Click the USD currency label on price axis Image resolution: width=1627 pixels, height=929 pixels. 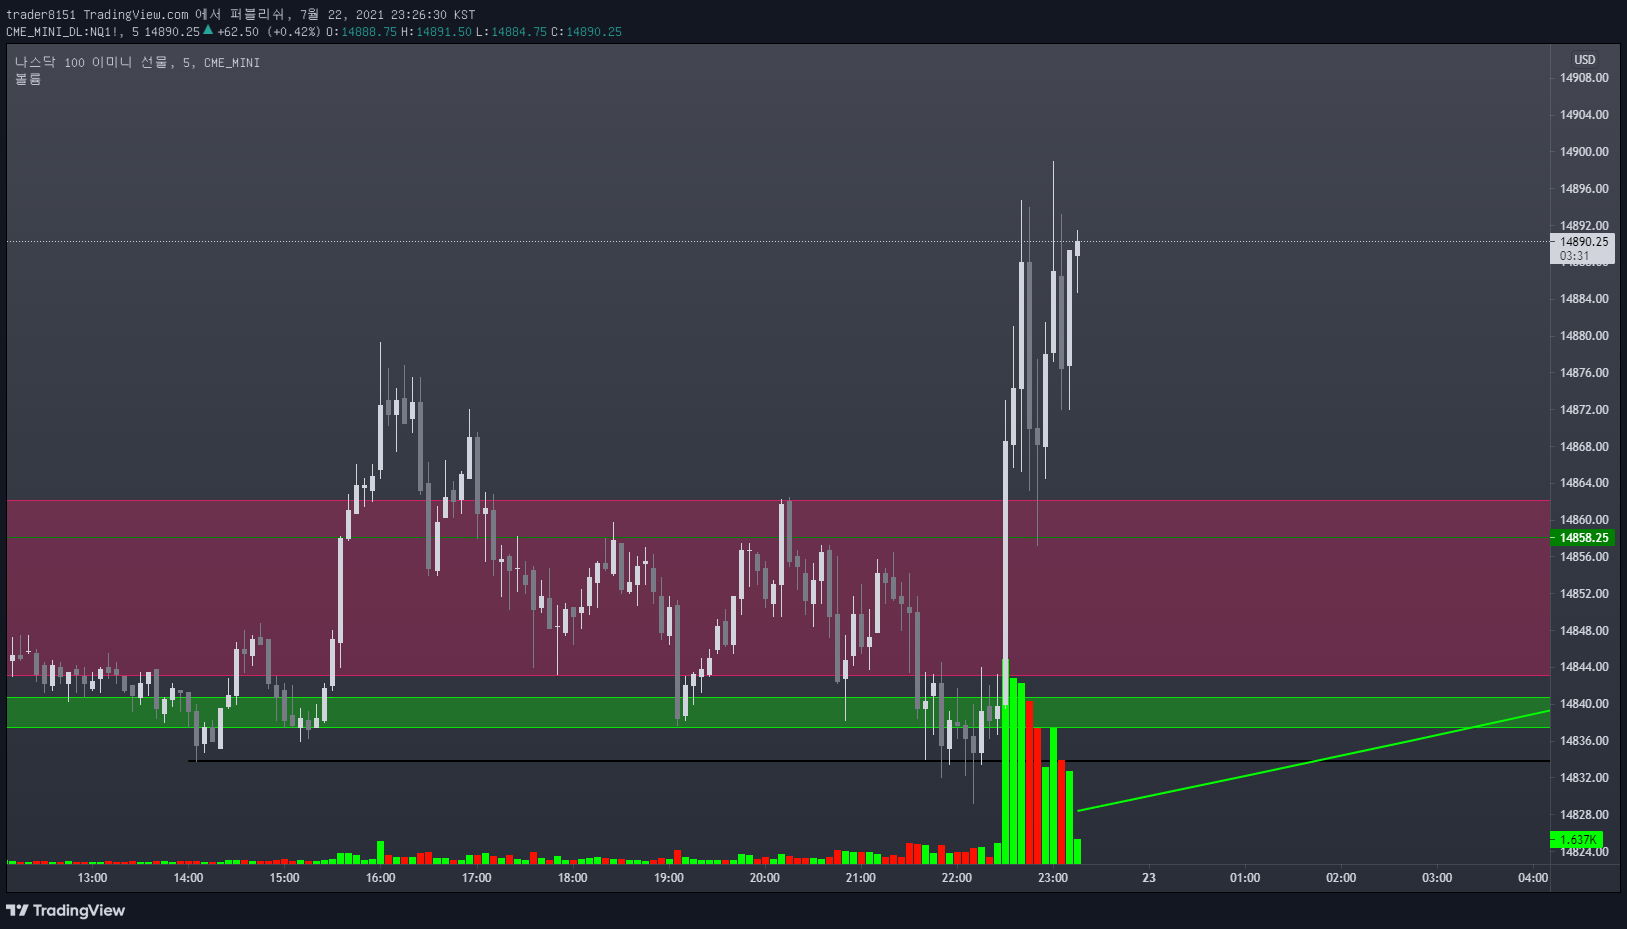[x=1585, y=59]
